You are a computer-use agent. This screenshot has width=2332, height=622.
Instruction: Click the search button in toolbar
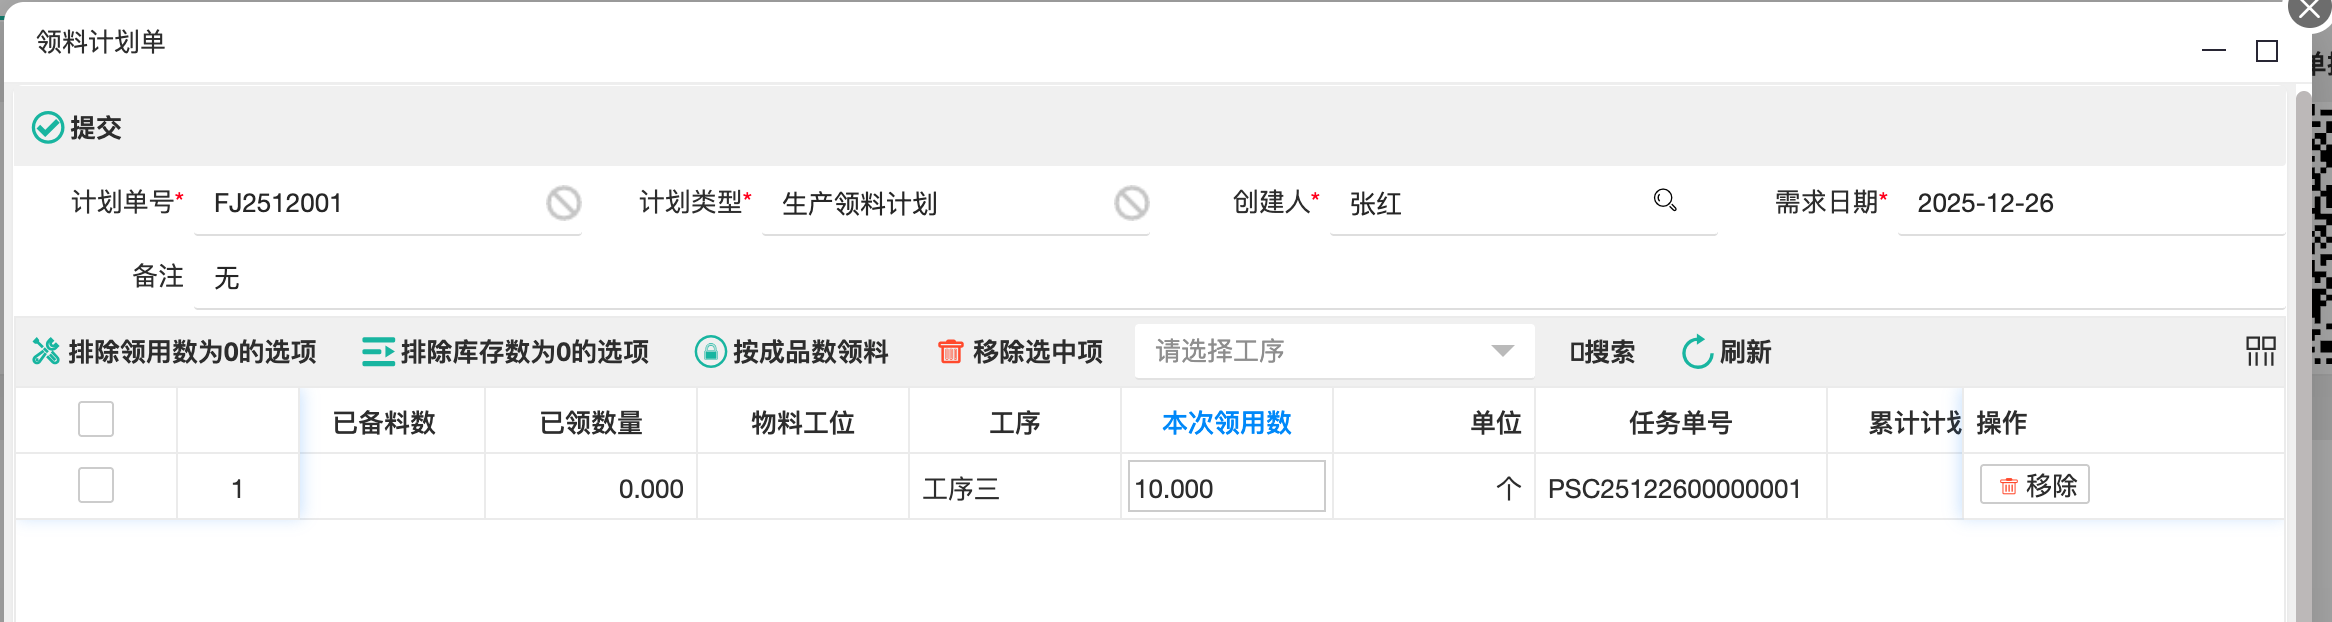tap(1602, 352)
